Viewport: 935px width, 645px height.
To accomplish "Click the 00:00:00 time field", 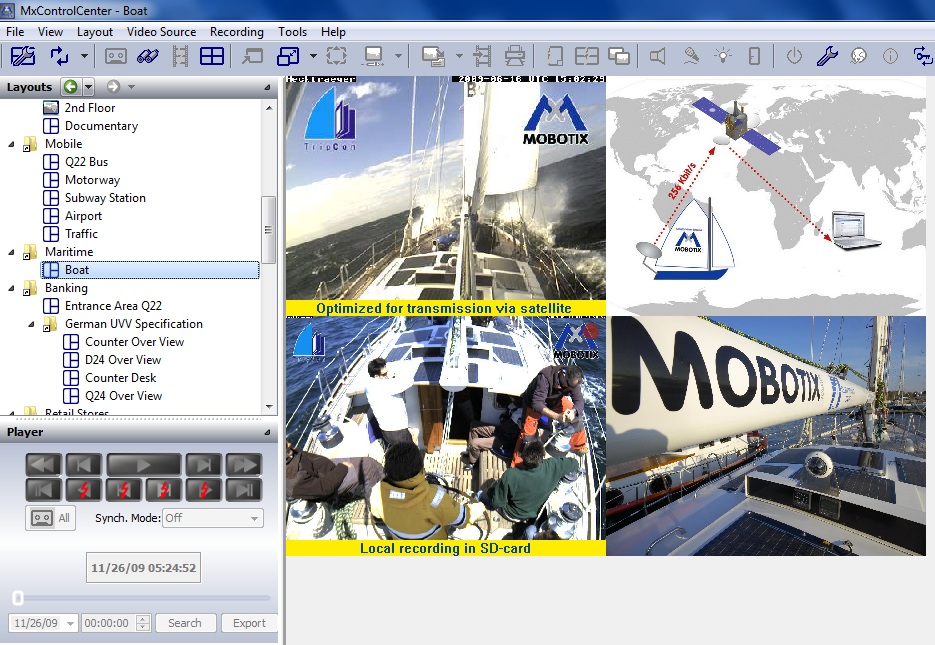I will coord(109,624).
